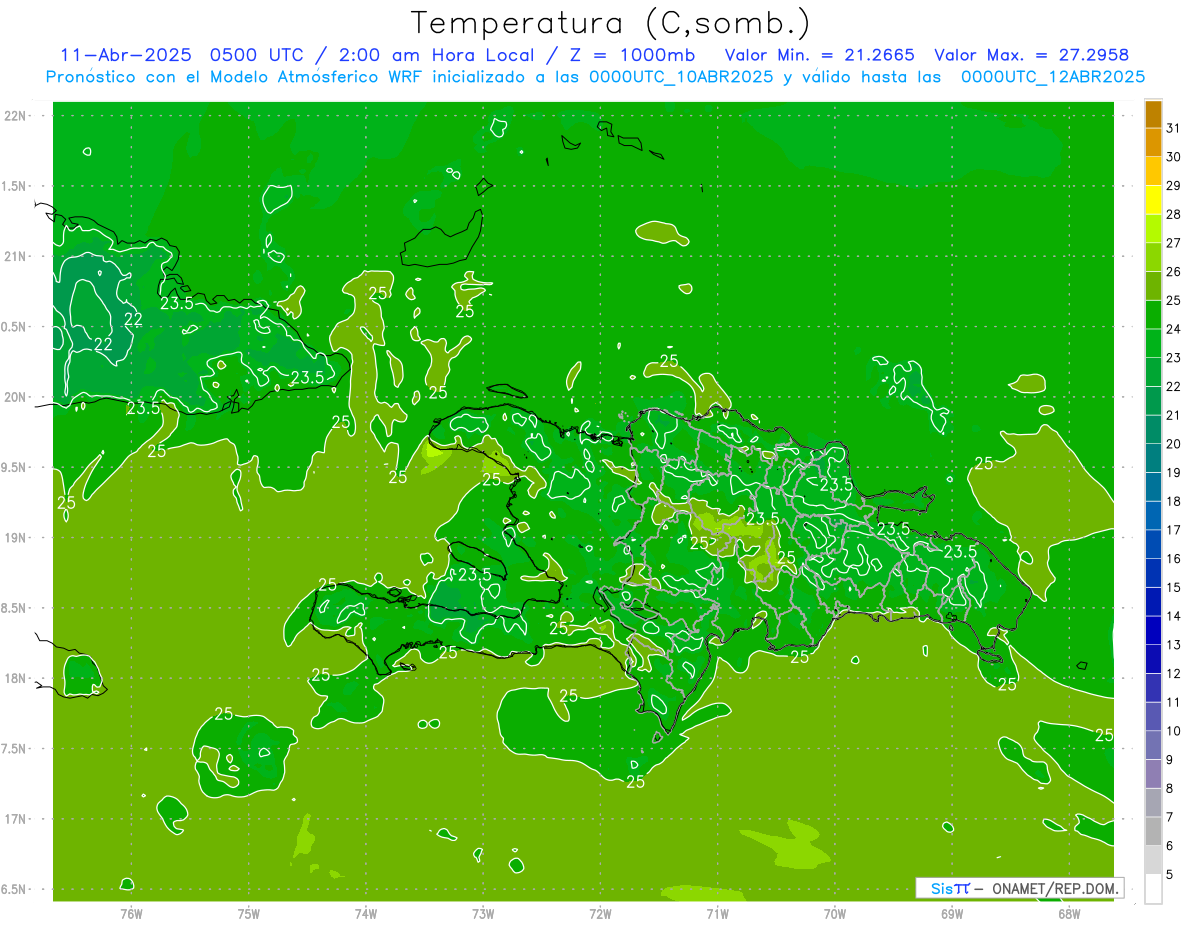Click the legend value "27"
Viewport: 1200px width, 927px height.
pyautogui.click(x=1174, y=243)
